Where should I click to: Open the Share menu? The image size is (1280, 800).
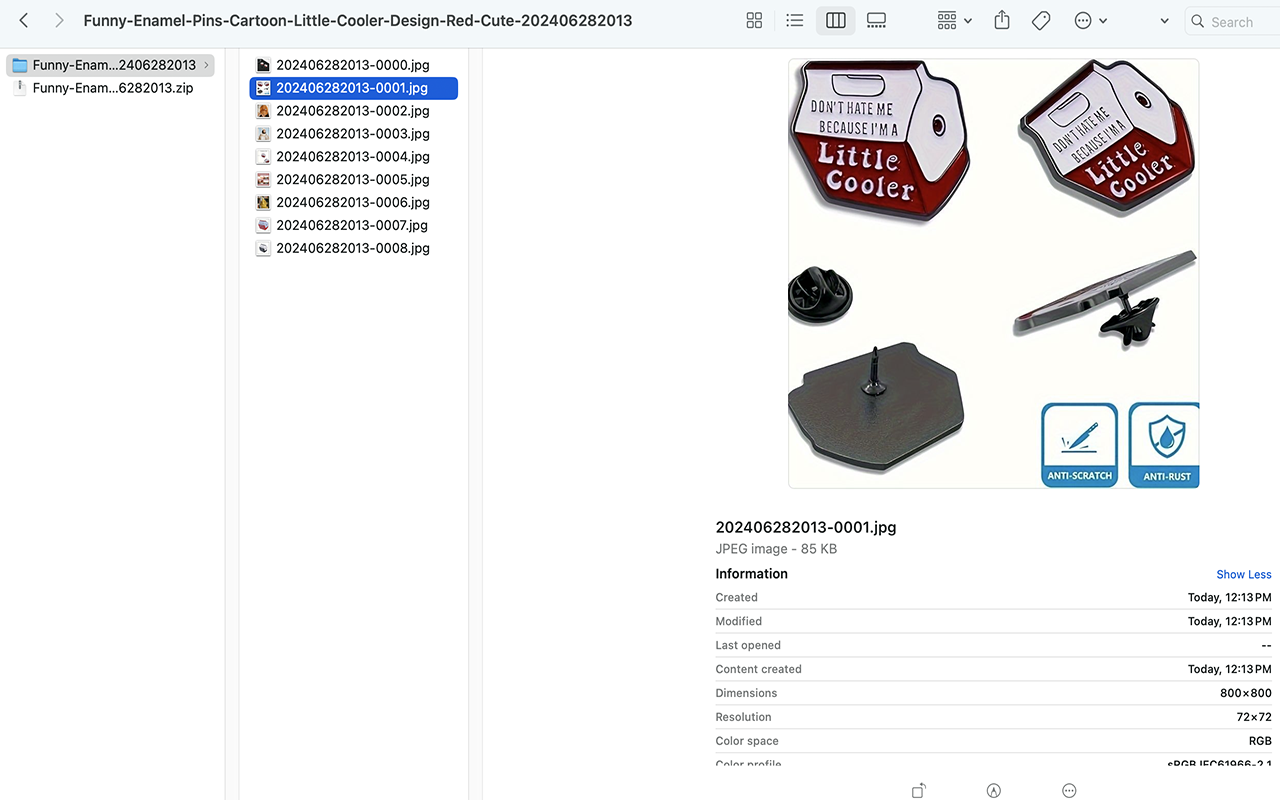point(1001,20)
